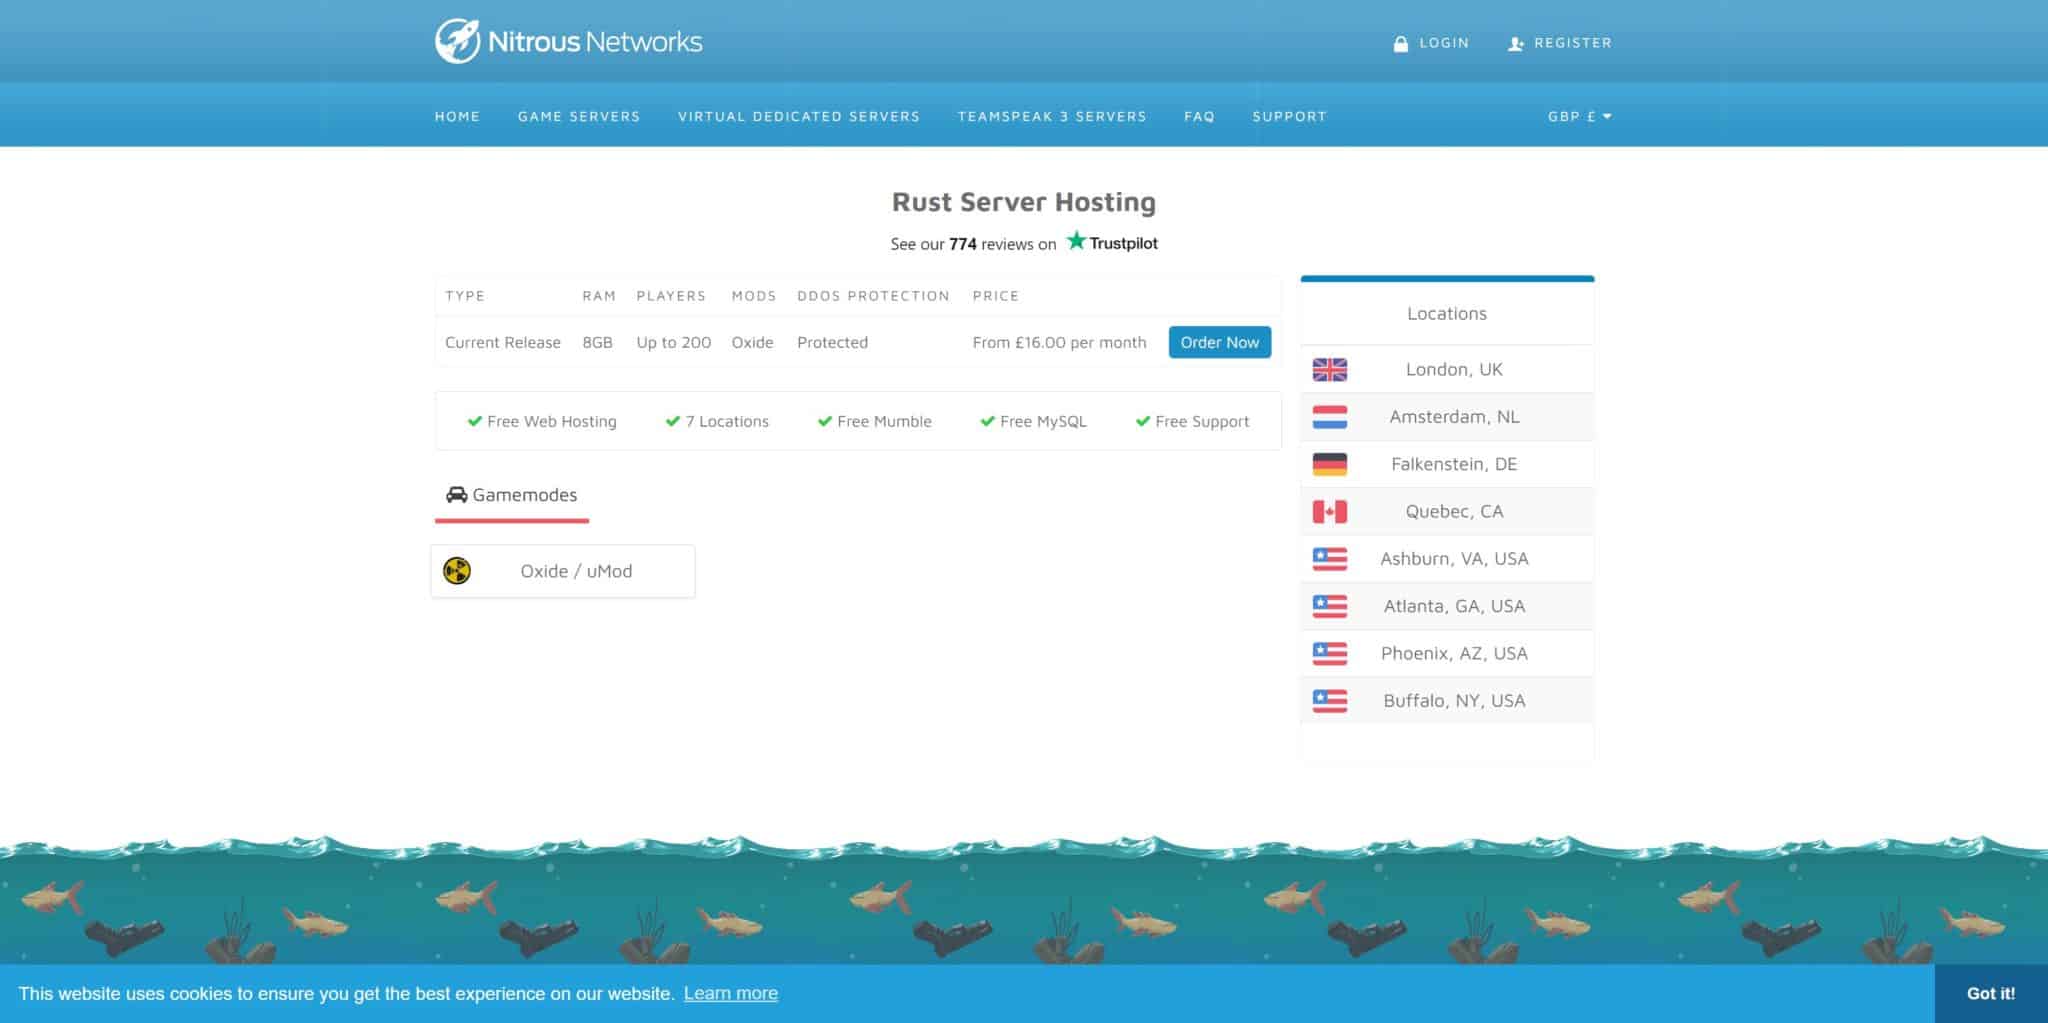This screenshot has width=2048, height=1023.
Task: Dismiss cookie banner with Got it!
Action: 1991,993
